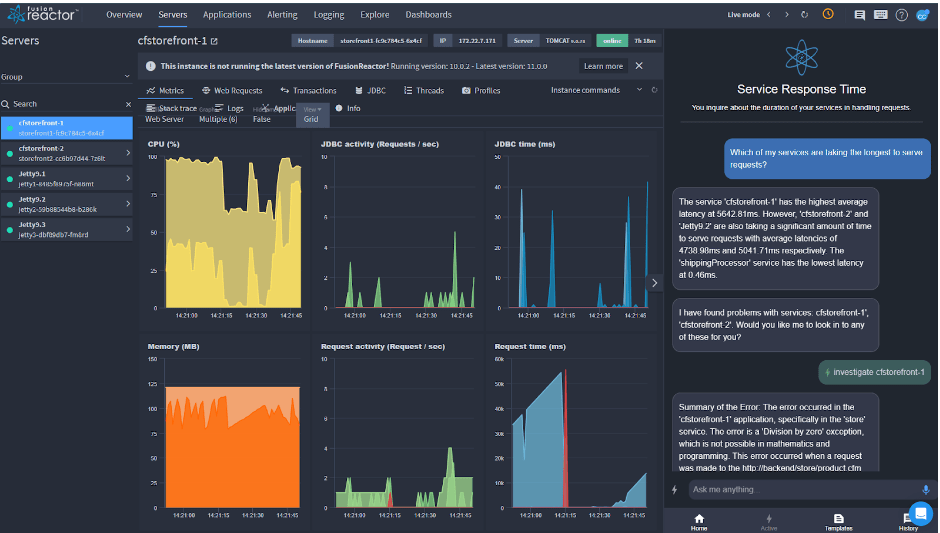Select cfstorefront-1 in server list
The image size is (940, 533).
(67, 128)
